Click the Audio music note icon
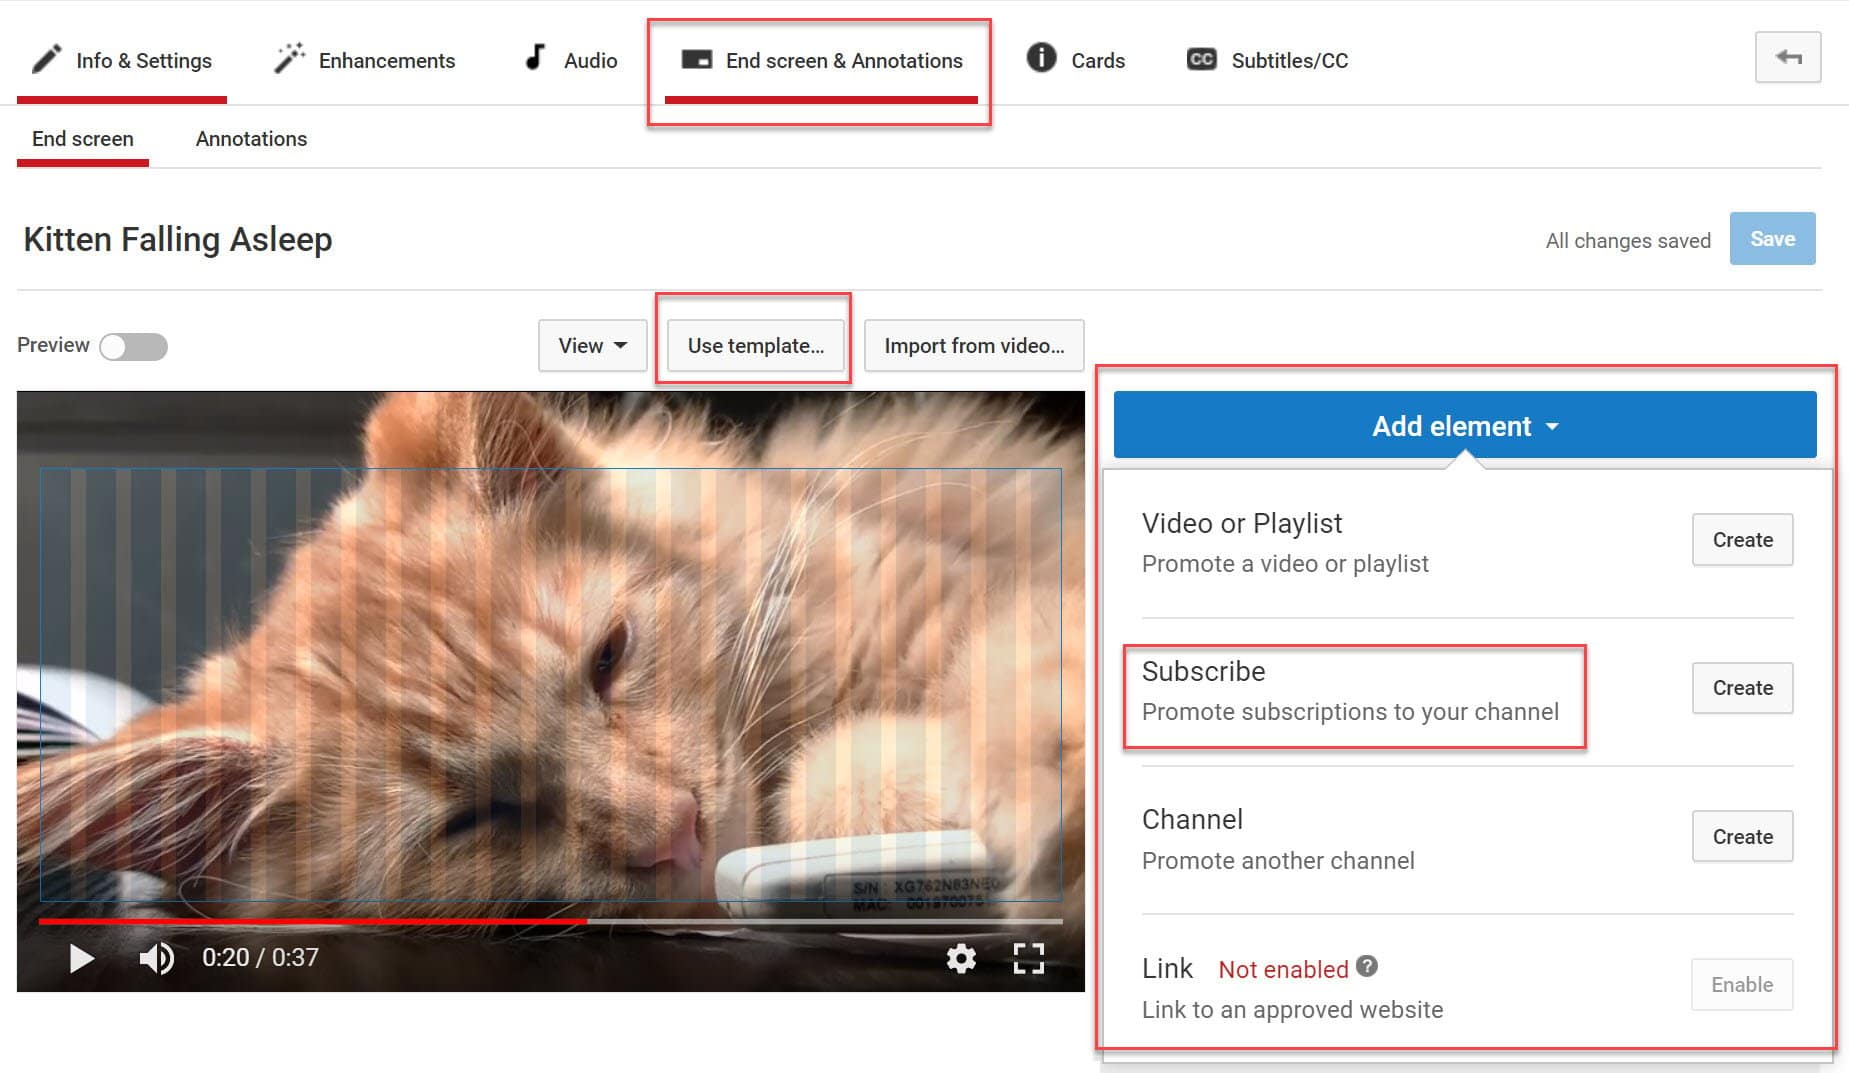Screen dimensions: 1849x1073 (x=533, y=57)
